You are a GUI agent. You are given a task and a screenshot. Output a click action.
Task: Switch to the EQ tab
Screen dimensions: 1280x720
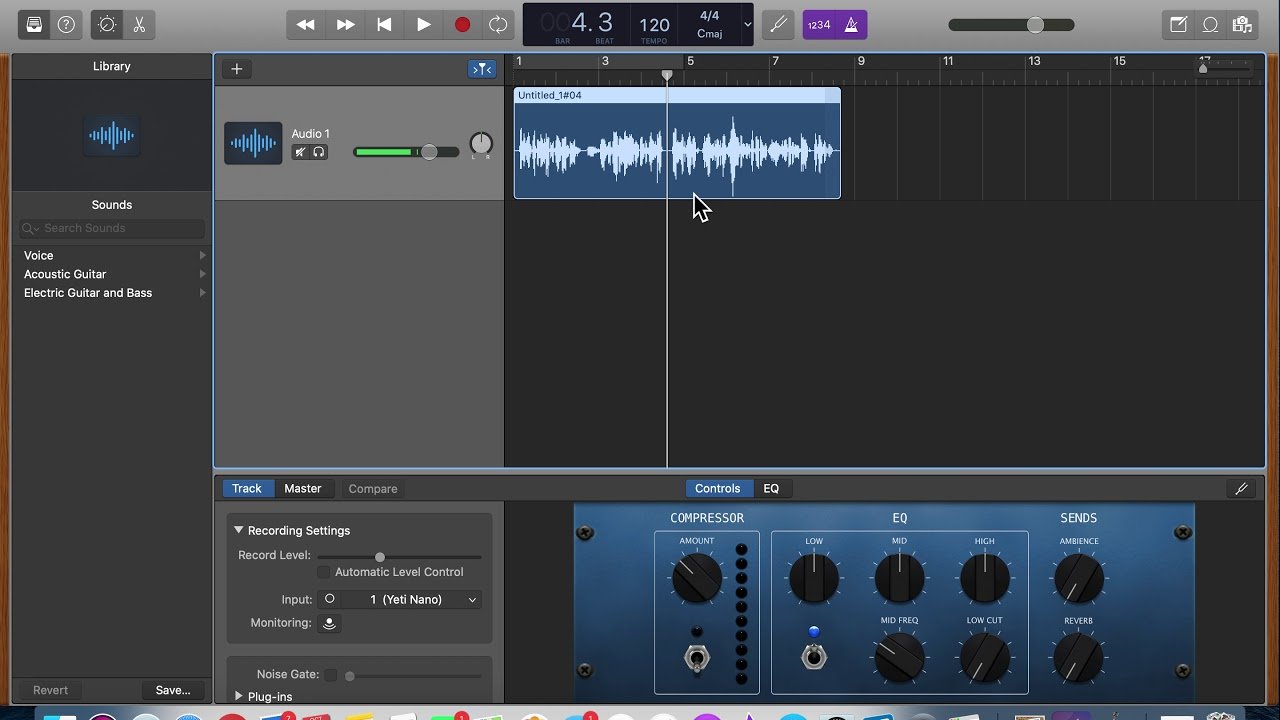click(x=771, y=489)
